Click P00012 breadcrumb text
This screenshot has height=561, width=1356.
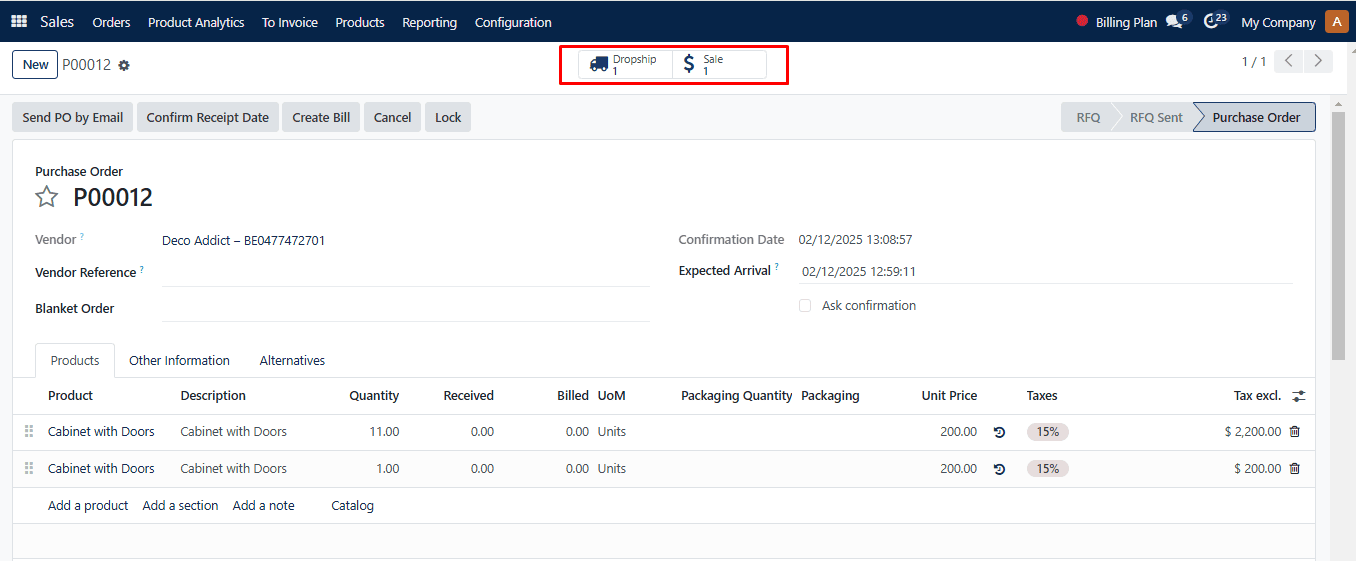[x=87, y=65]
